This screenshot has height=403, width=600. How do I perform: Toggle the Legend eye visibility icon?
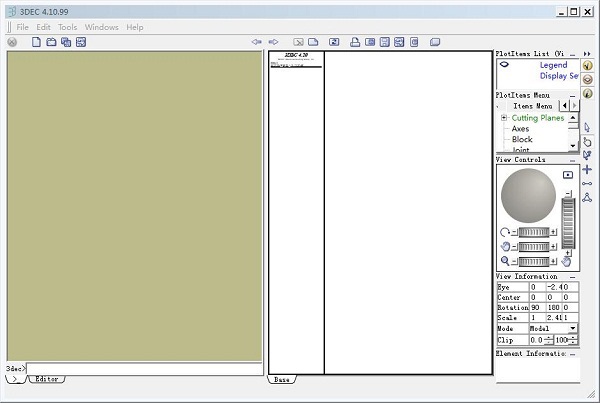click(x=505, y=65)
